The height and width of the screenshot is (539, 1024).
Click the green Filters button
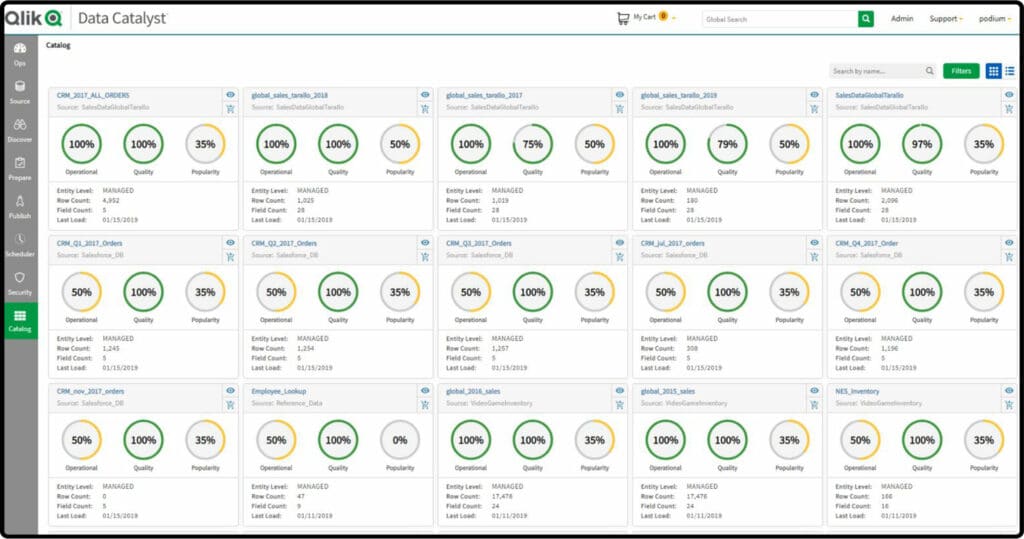(x=961, y=71)
